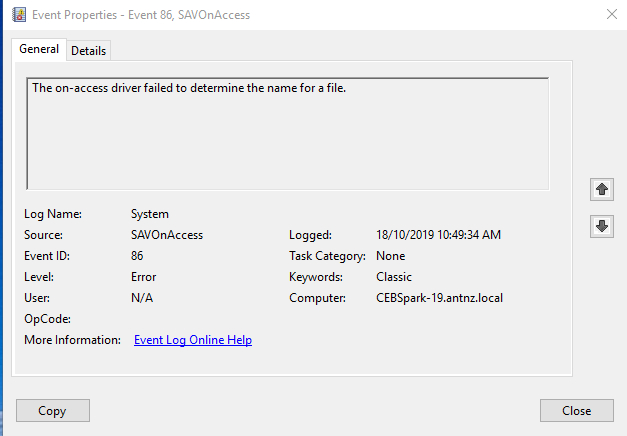The height and width of the screenshot is (436, 627).
Task: Select the Source value SAVOnAccess
Action: tap(166, 235)
